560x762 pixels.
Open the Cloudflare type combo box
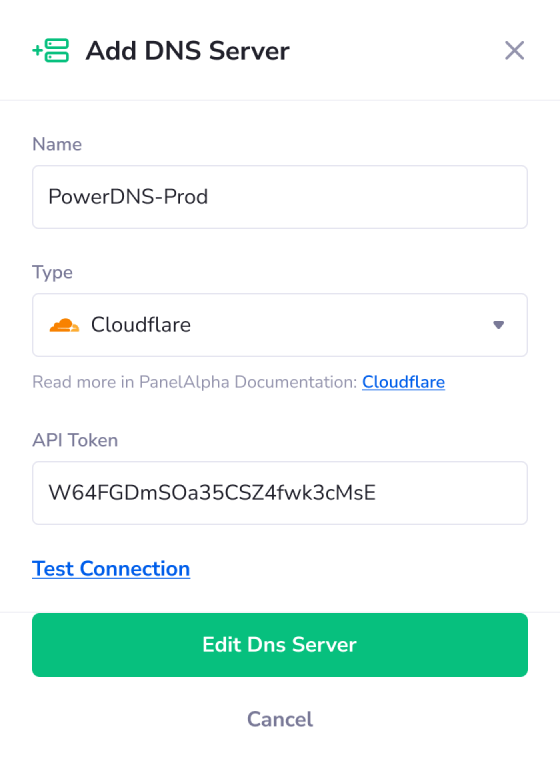point(280,325)
